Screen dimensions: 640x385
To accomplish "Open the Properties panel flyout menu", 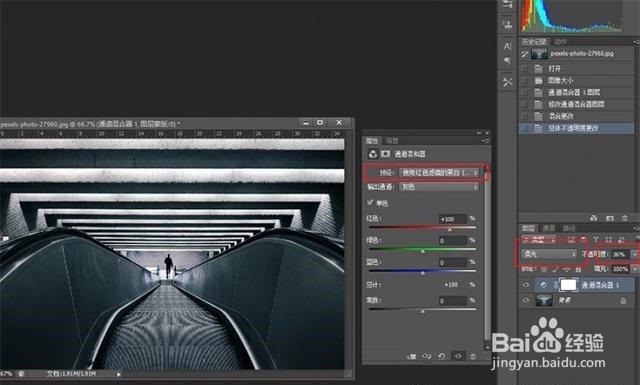I will 487,140.
